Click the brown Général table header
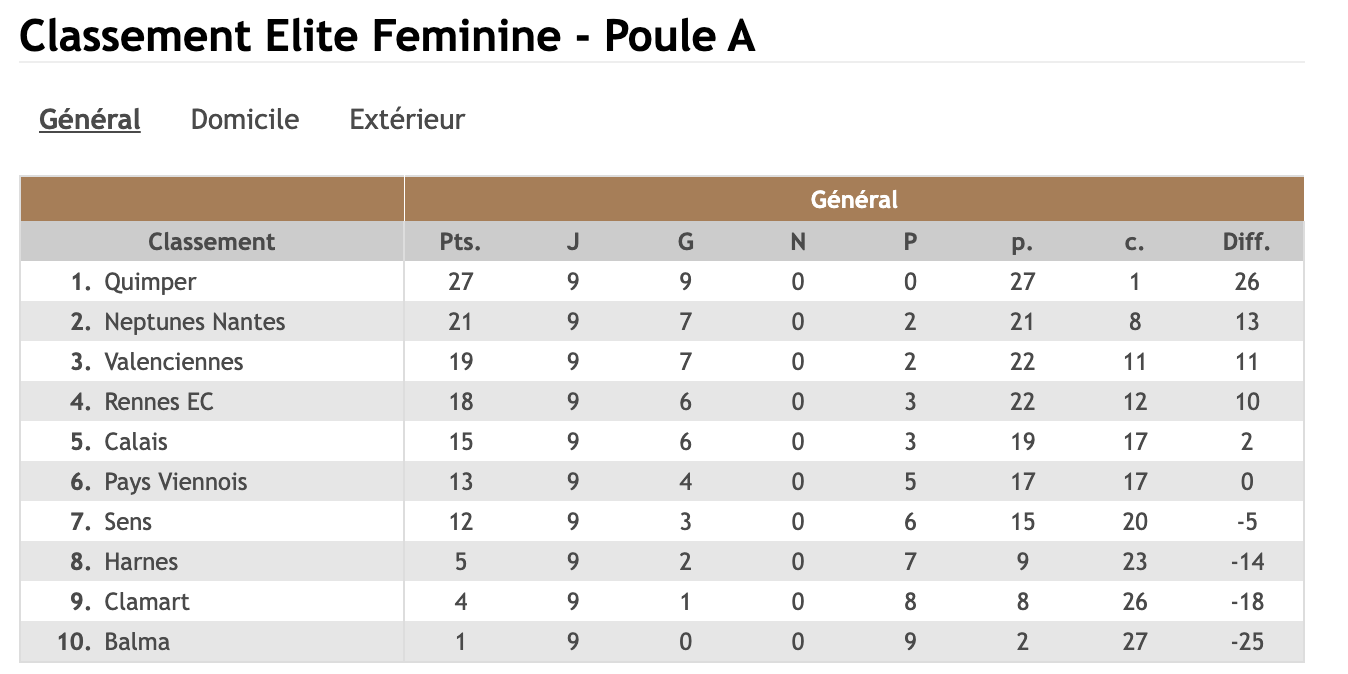The width and height of the screenshot is (1348, 674). (854, 200)
